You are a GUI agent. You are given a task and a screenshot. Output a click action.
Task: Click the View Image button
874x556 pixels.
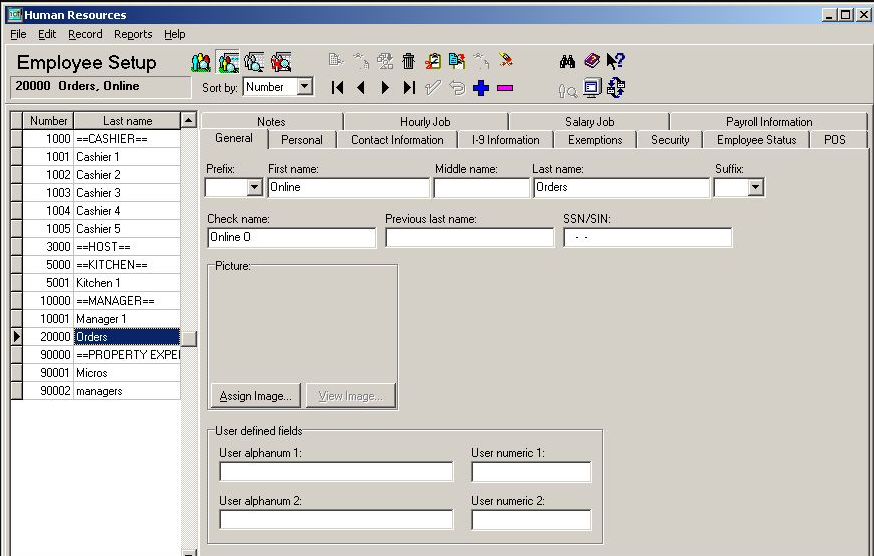(351, 396)
